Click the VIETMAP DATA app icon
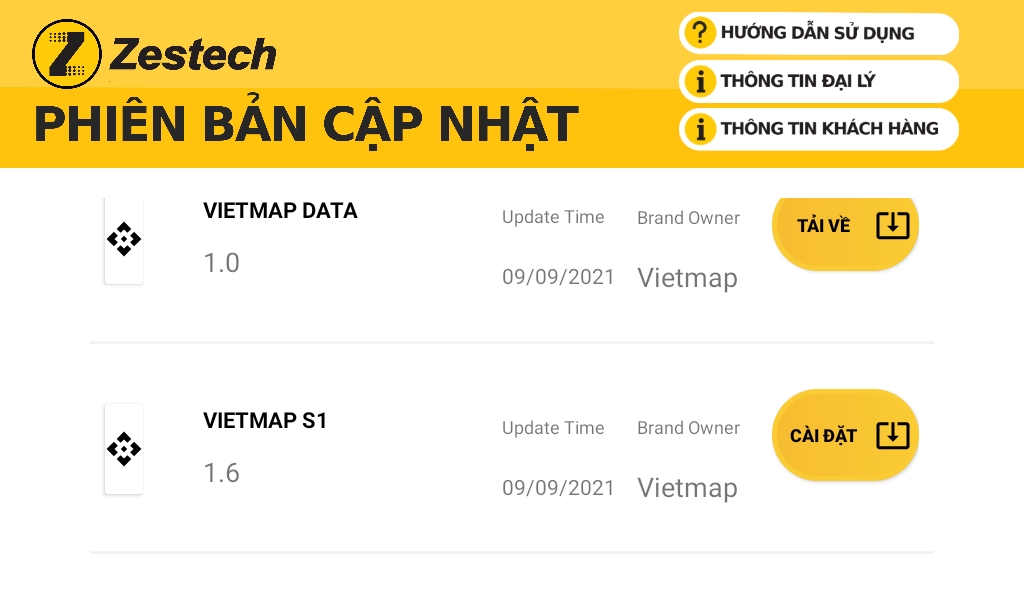1024x600 pixels. [x=124, y=240]
